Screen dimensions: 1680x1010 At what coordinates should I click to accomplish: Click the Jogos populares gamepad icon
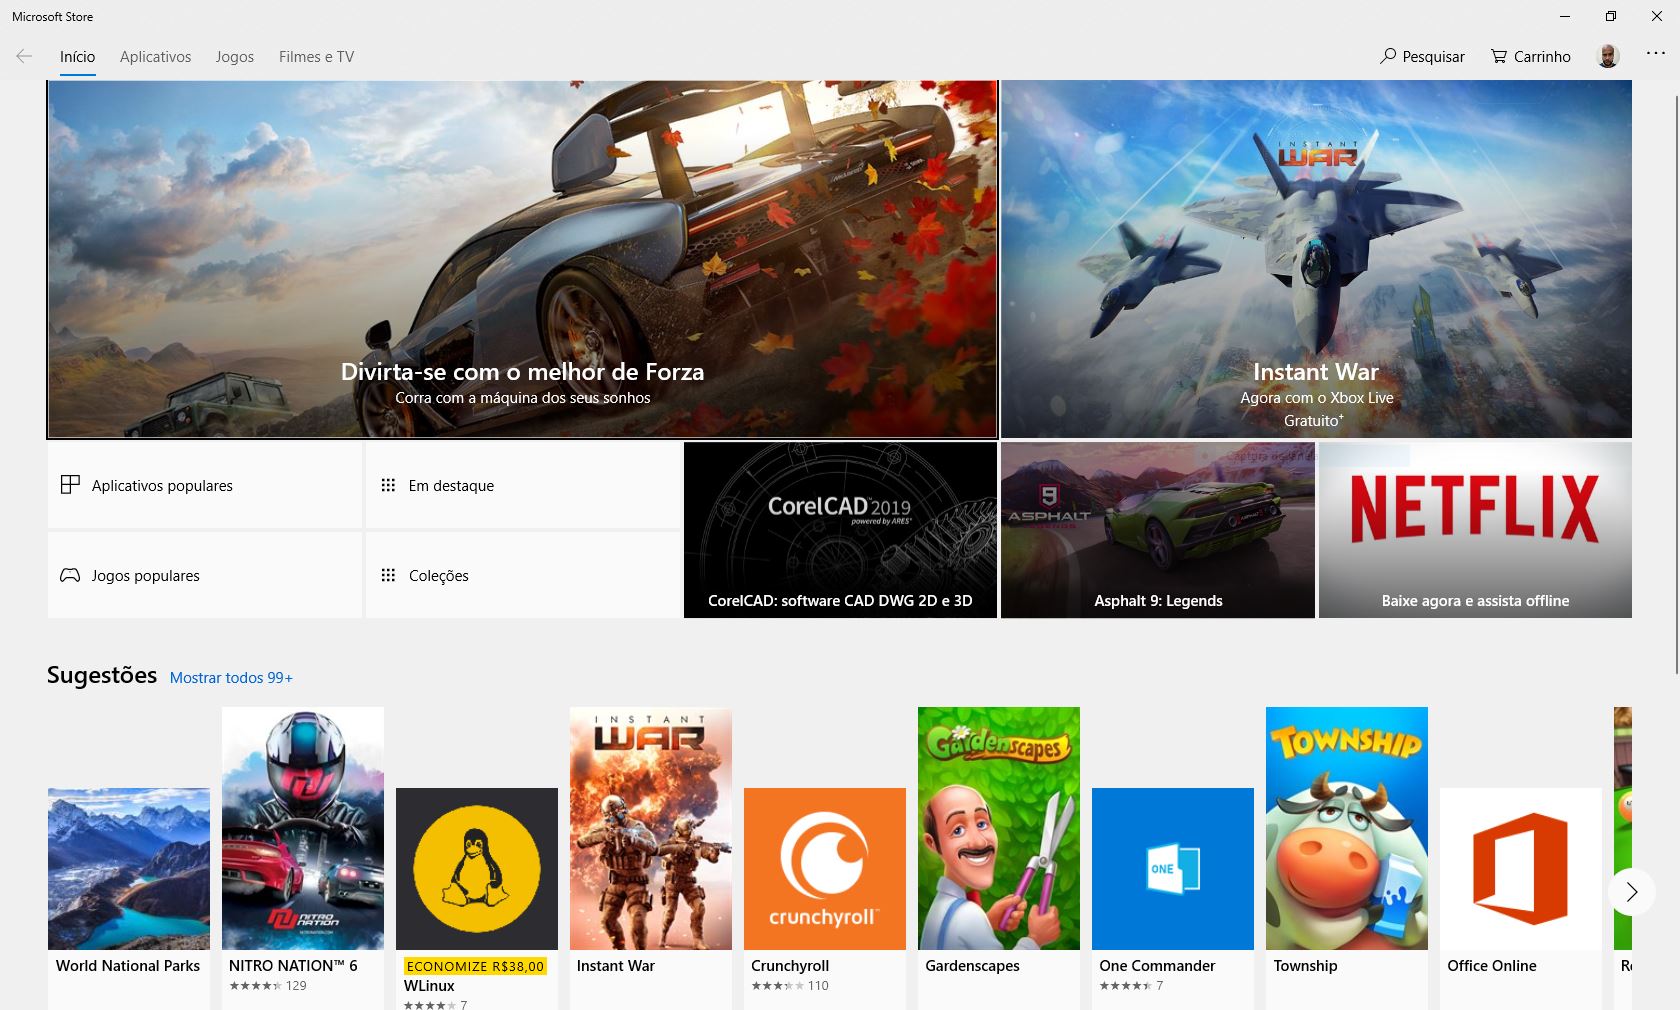(70, 575)
